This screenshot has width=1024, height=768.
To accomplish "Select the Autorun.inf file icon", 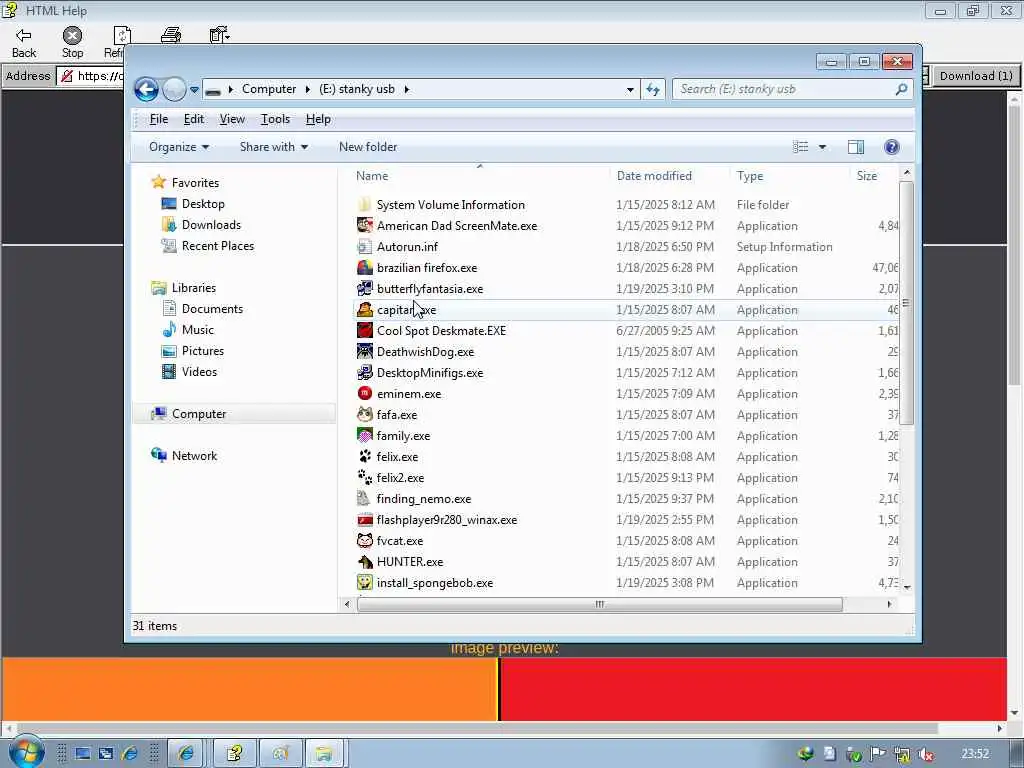I will [365, 246].
